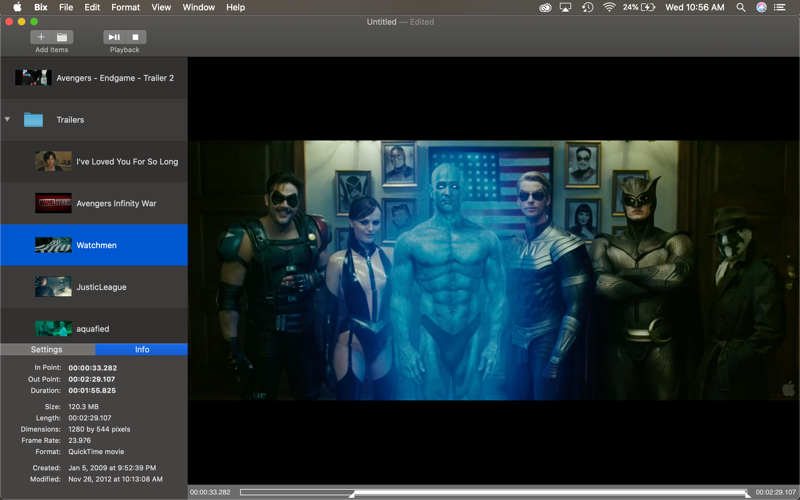
Task: Select I've Loved You For So Long
Action: coord(126,162)
